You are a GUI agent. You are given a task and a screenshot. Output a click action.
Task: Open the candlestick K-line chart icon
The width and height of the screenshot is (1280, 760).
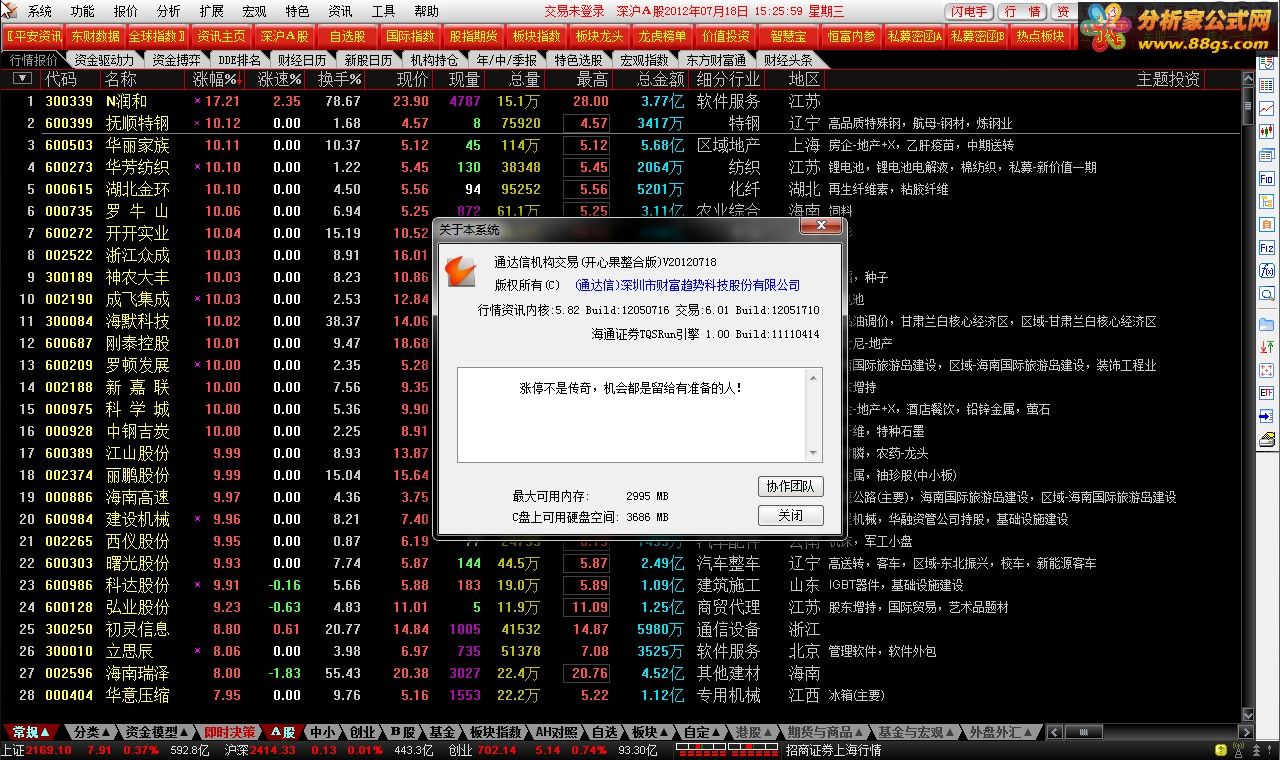1266,130
